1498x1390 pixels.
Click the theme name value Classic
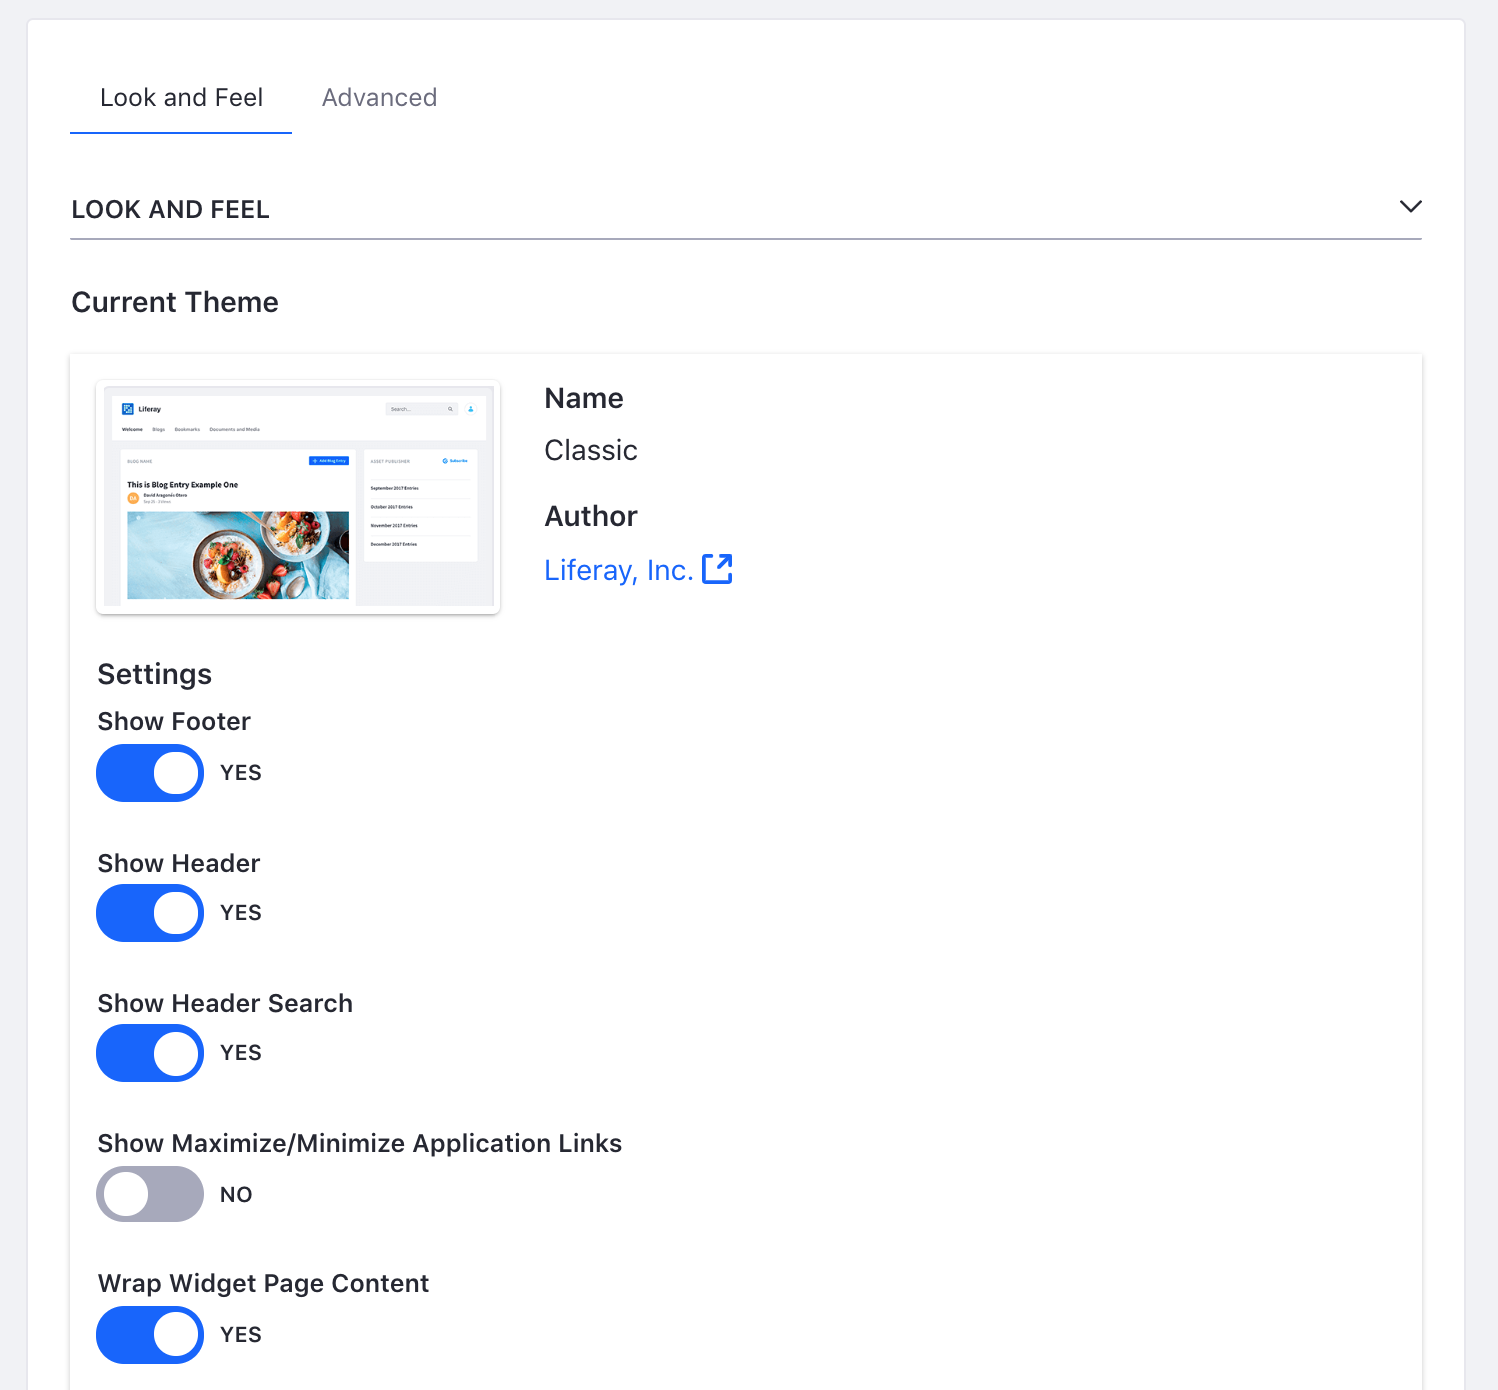tap(591, 451)
